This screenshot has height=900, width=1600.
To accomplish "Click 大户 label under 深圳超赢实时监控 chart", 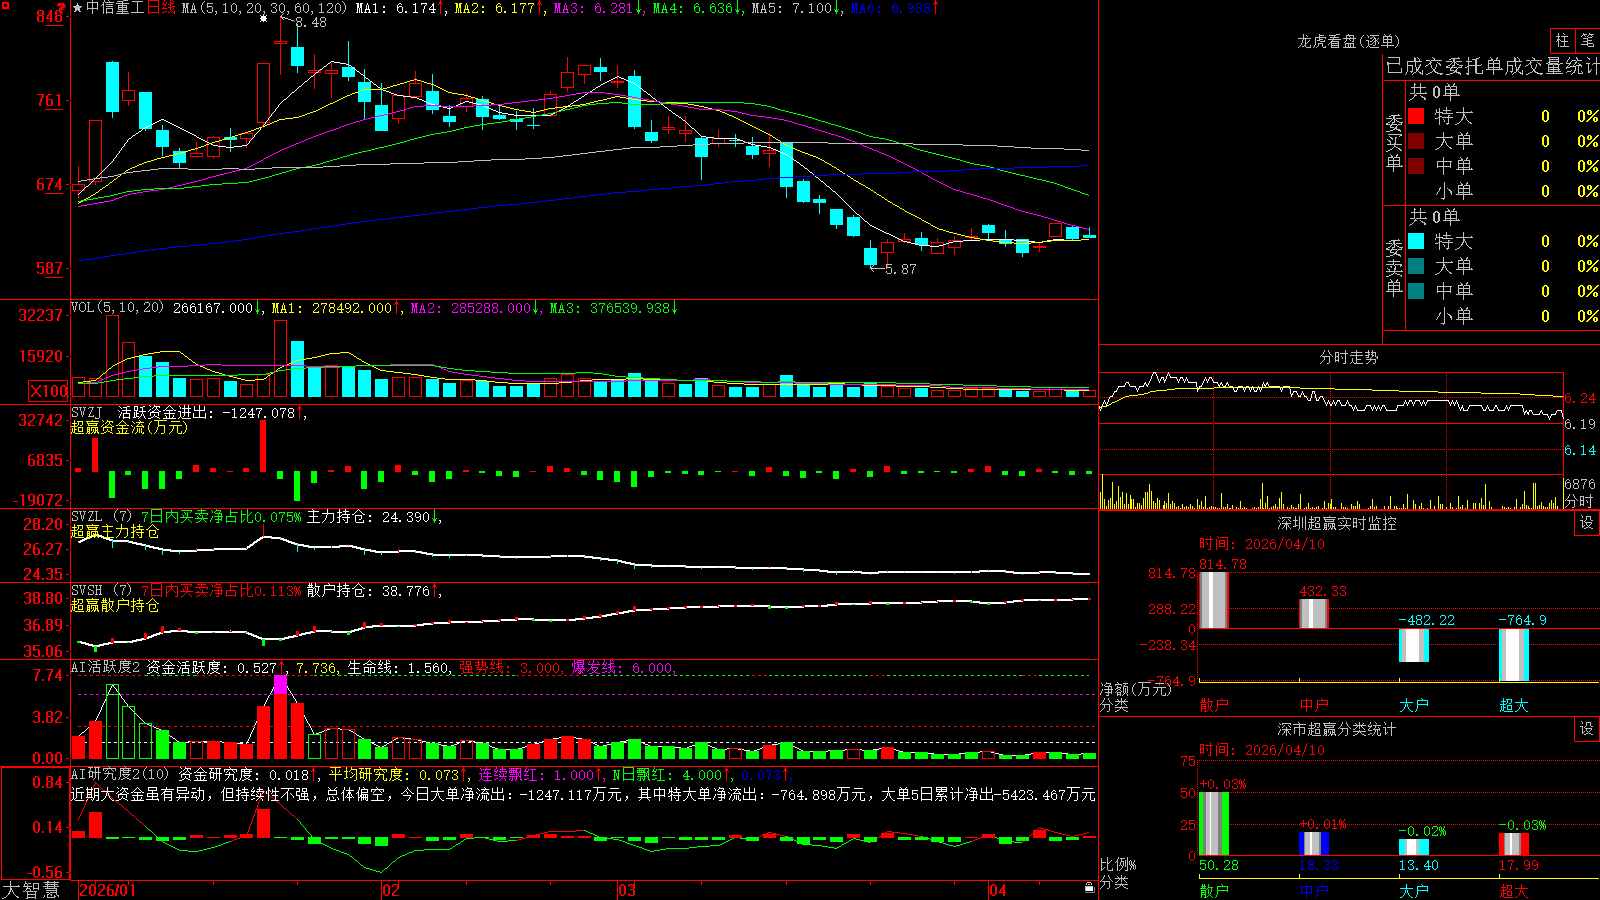I will (x=1414, y=705).
